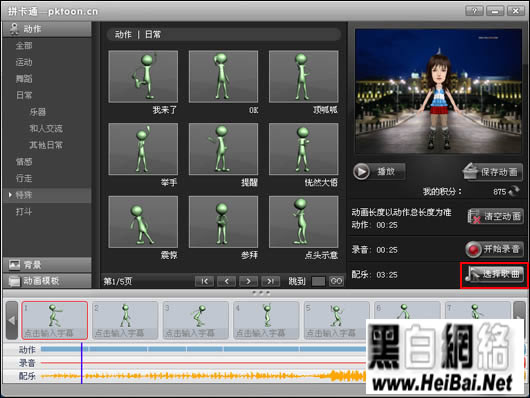Select timeline clip 5
The image size is (530, 398).
pos(337,320)
